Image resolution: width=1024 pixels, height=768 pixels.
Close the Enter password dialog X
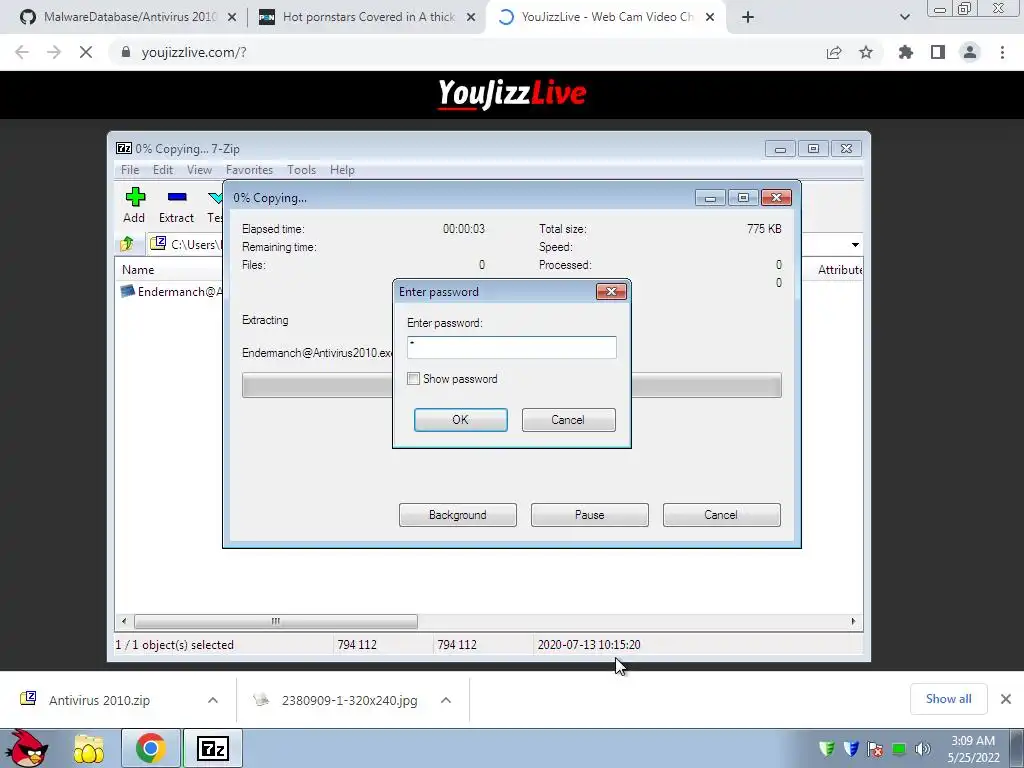tap(611, 291)
